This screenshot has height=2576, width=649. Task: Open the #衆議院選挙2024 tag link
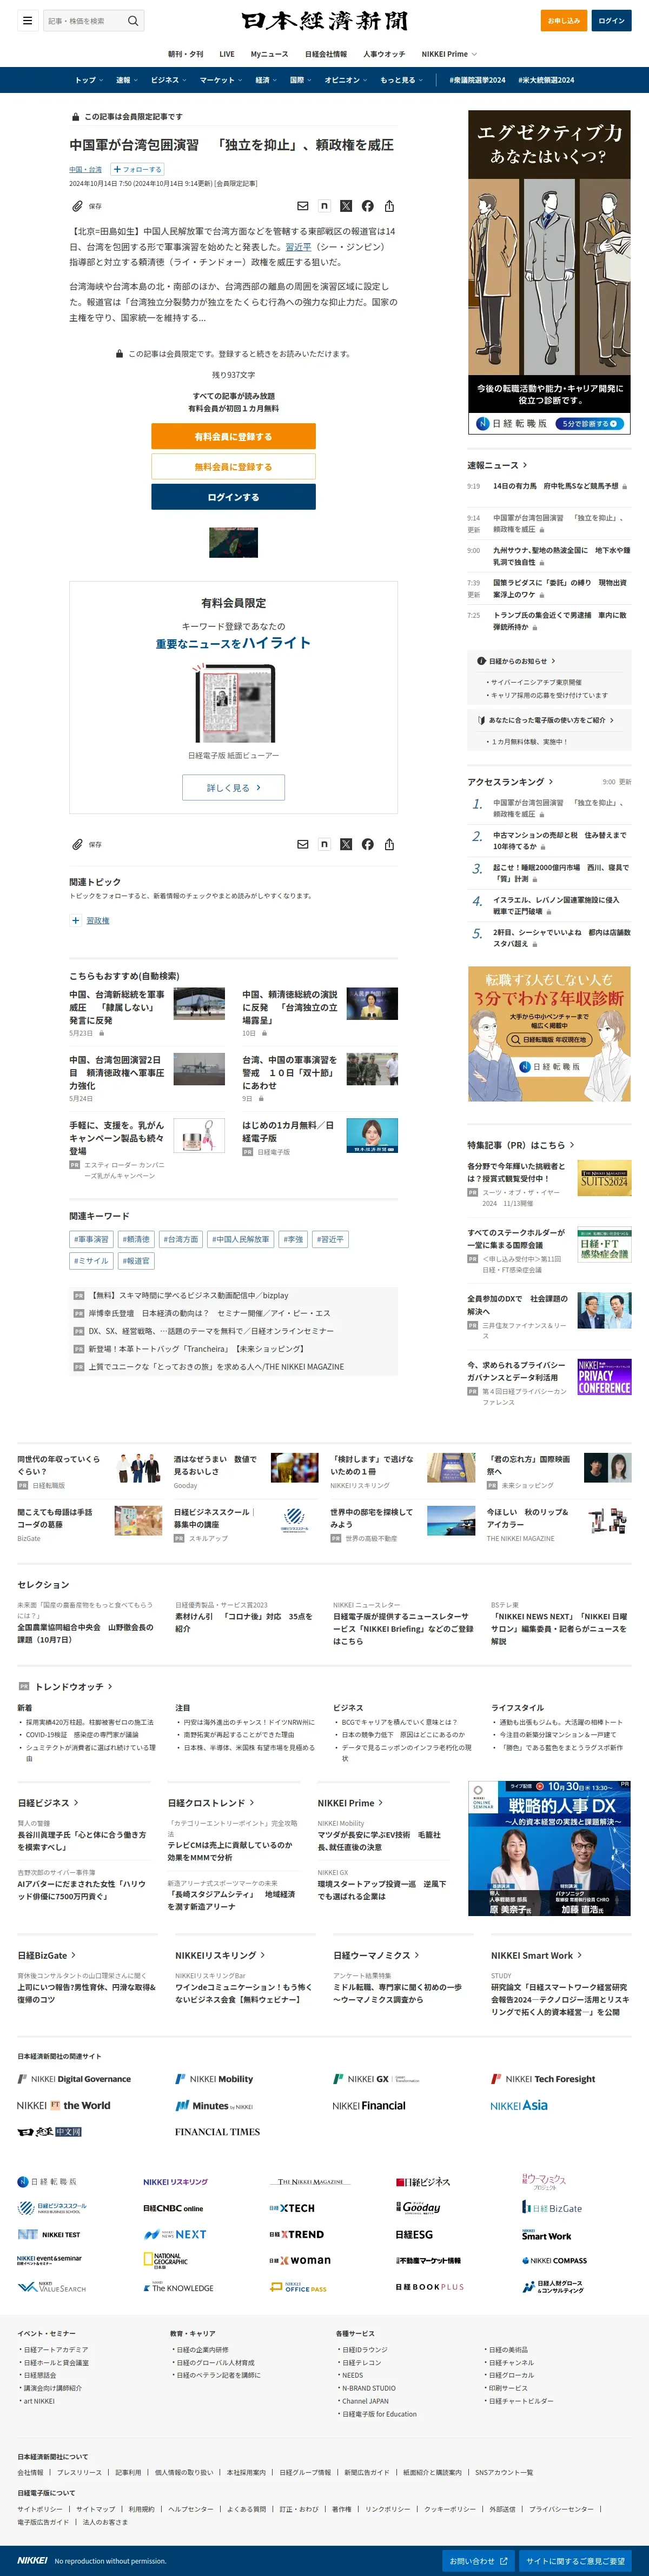[477, 80]
